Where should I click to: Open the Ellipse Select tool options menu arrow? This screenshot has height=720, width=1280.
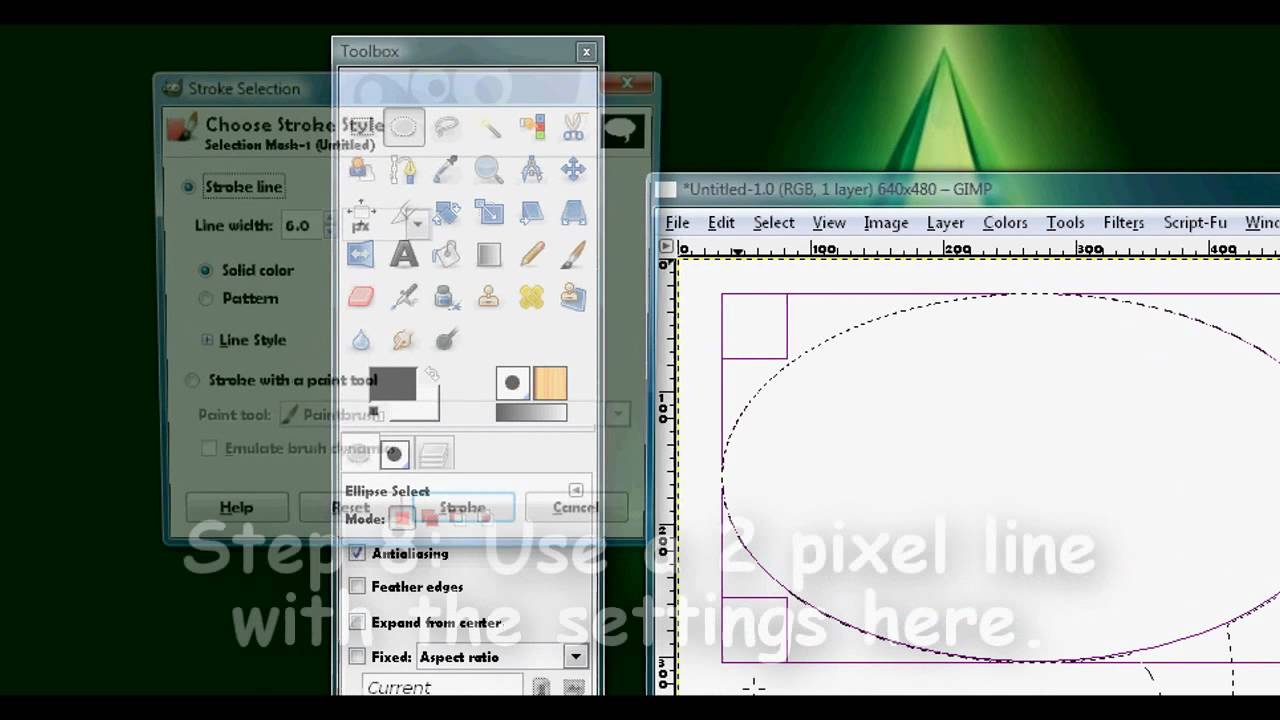point(576,490)
